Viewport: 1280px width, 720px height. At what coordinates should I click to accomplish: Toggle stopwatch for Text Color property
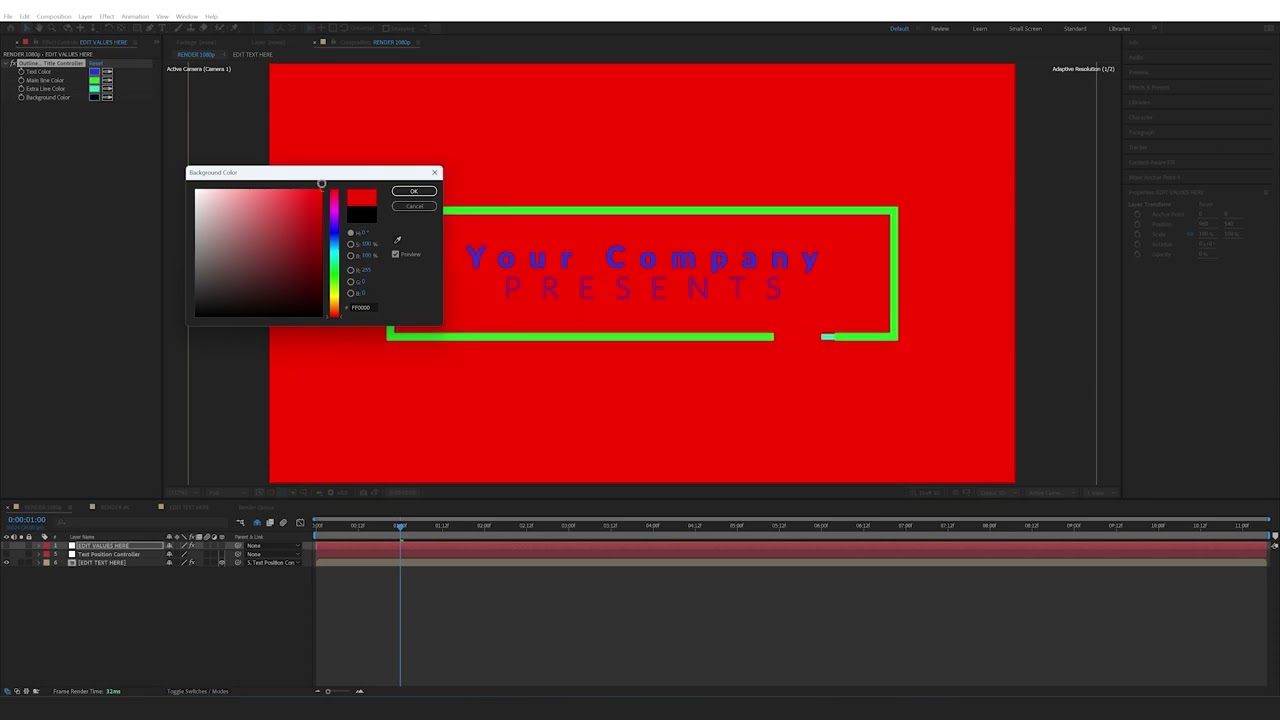coord(21,72)
